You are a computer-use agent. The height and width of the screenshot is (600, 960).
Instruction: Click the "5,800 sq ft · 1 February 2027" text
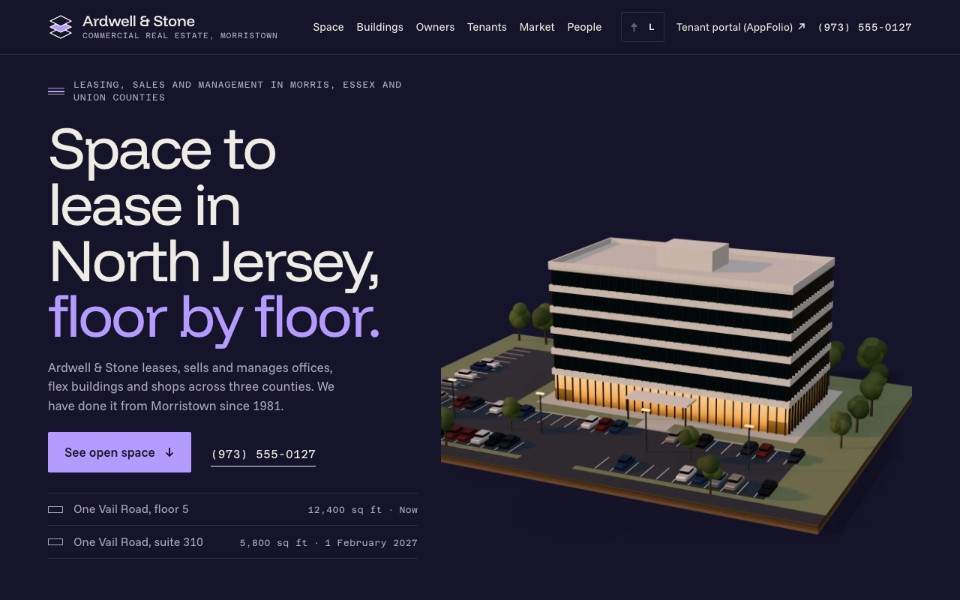click(x=329, y=543)
